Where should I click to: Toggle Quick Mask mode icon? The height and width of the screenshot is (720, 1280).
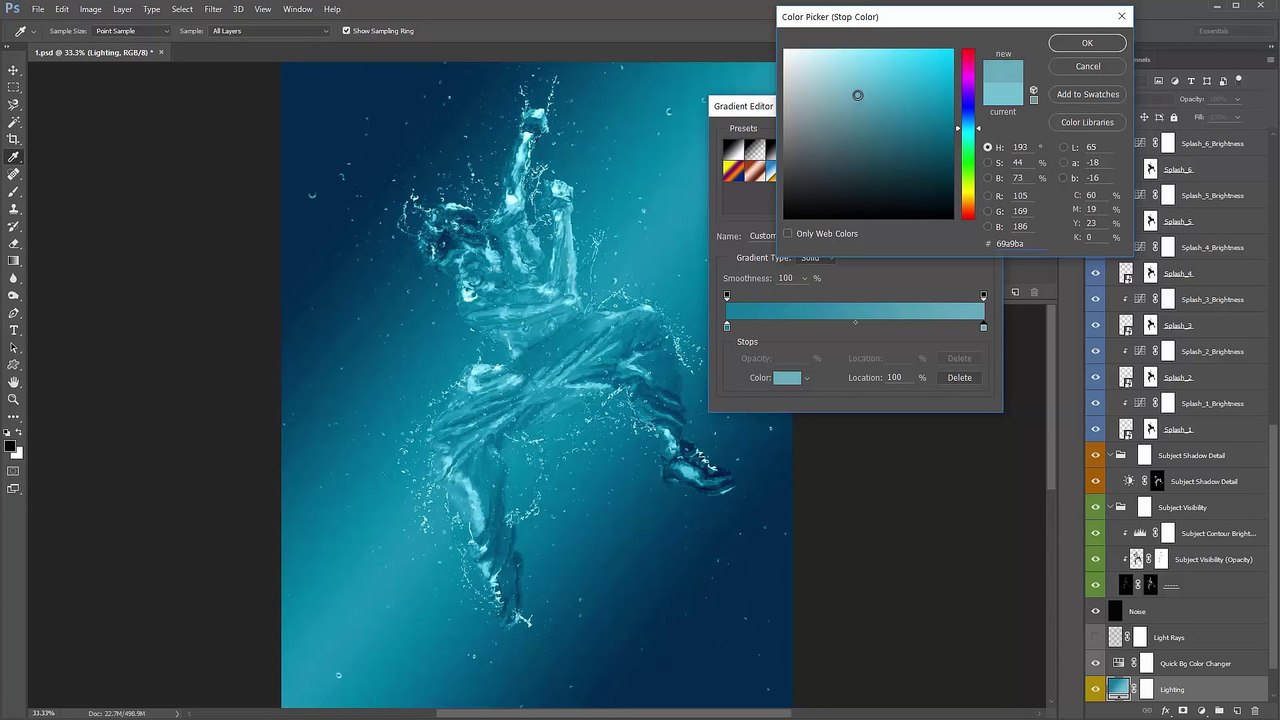click(x=14, y=471)
